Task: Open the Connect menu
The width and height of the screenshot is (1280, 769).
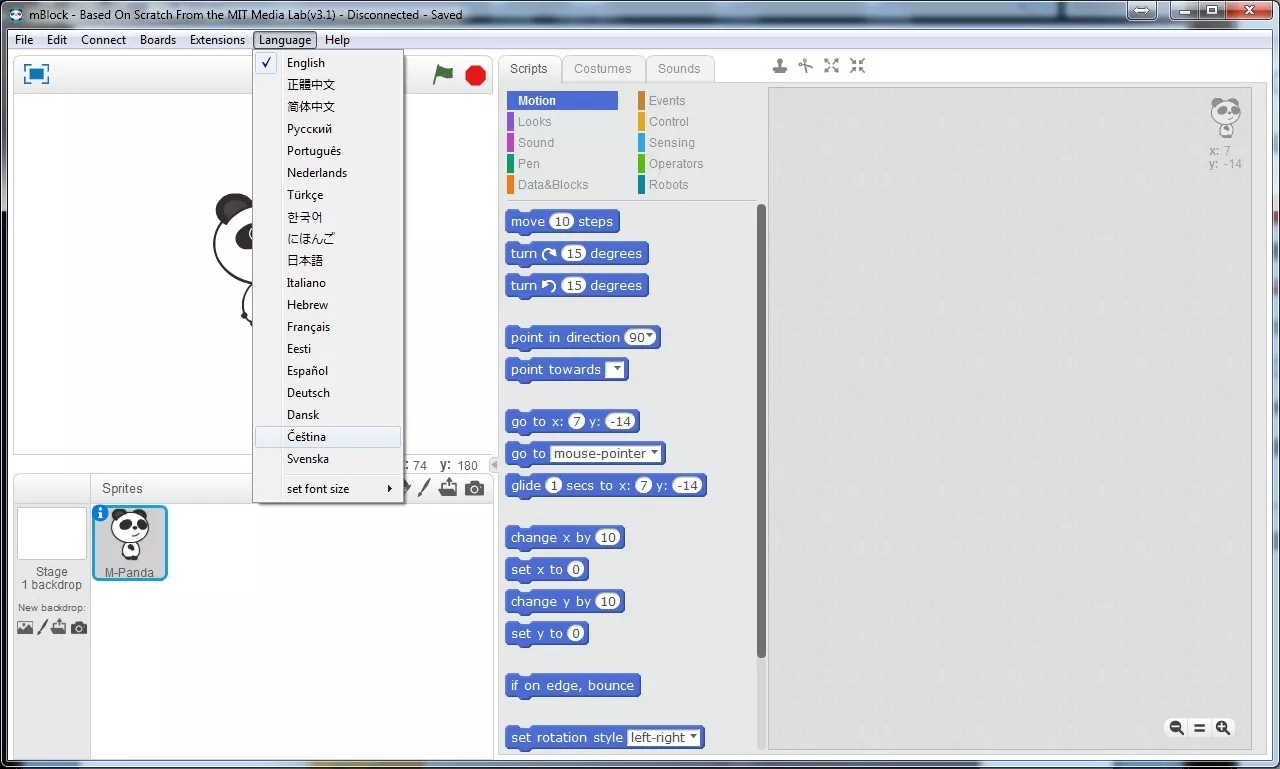Action: (104, 40)
